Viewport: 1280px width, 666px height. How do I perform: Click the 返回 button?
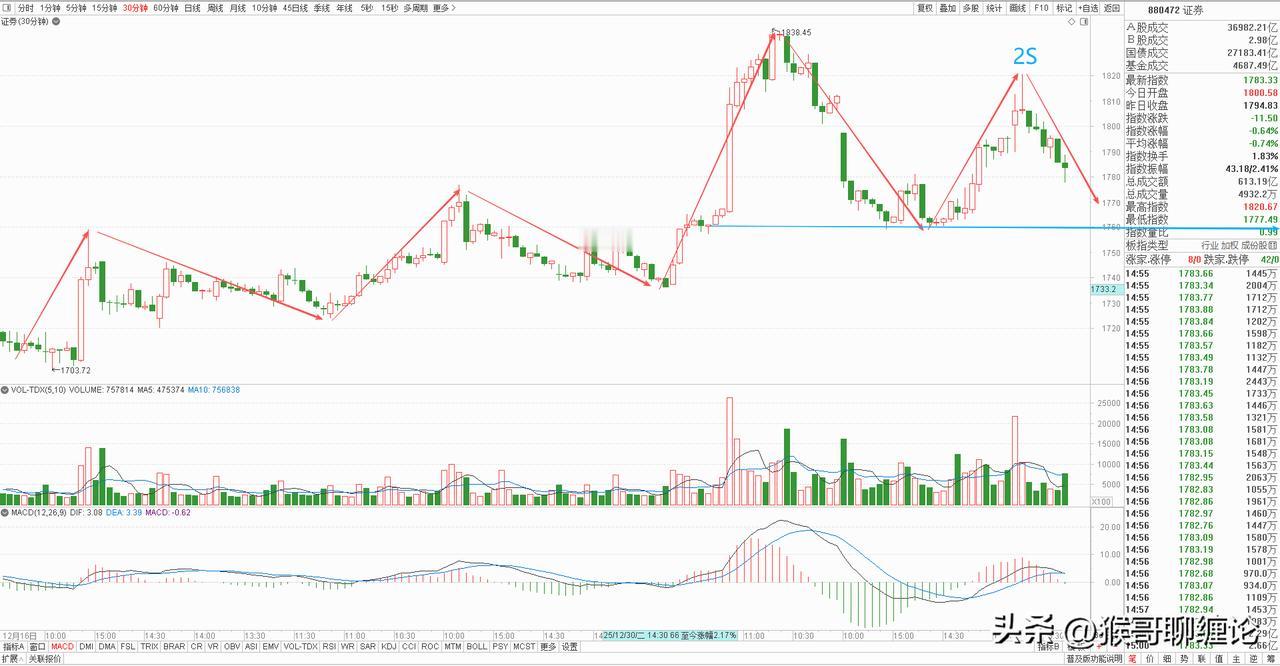[1112, 8]
